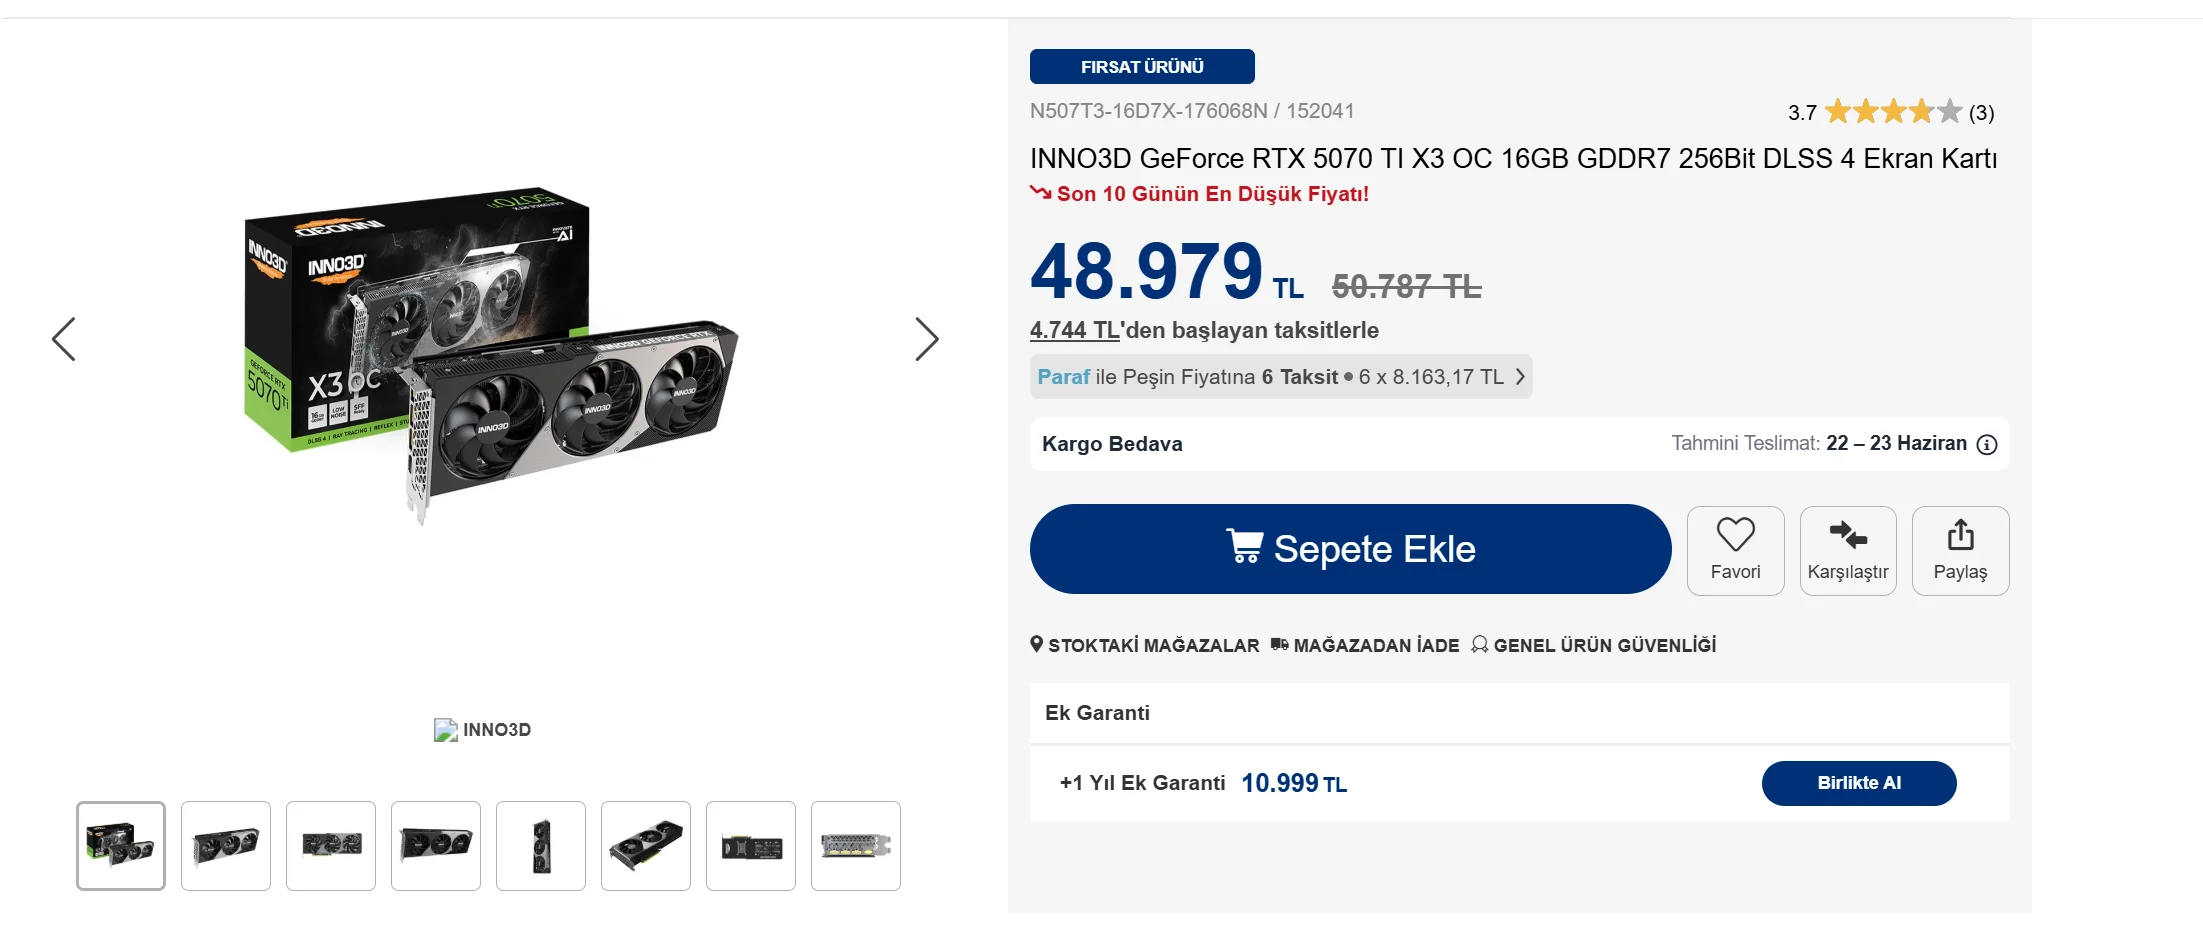Open the 4.744 TL installment link
Screen dimensions: 2203x931
pyautogui.click(x=1074, y=330)
